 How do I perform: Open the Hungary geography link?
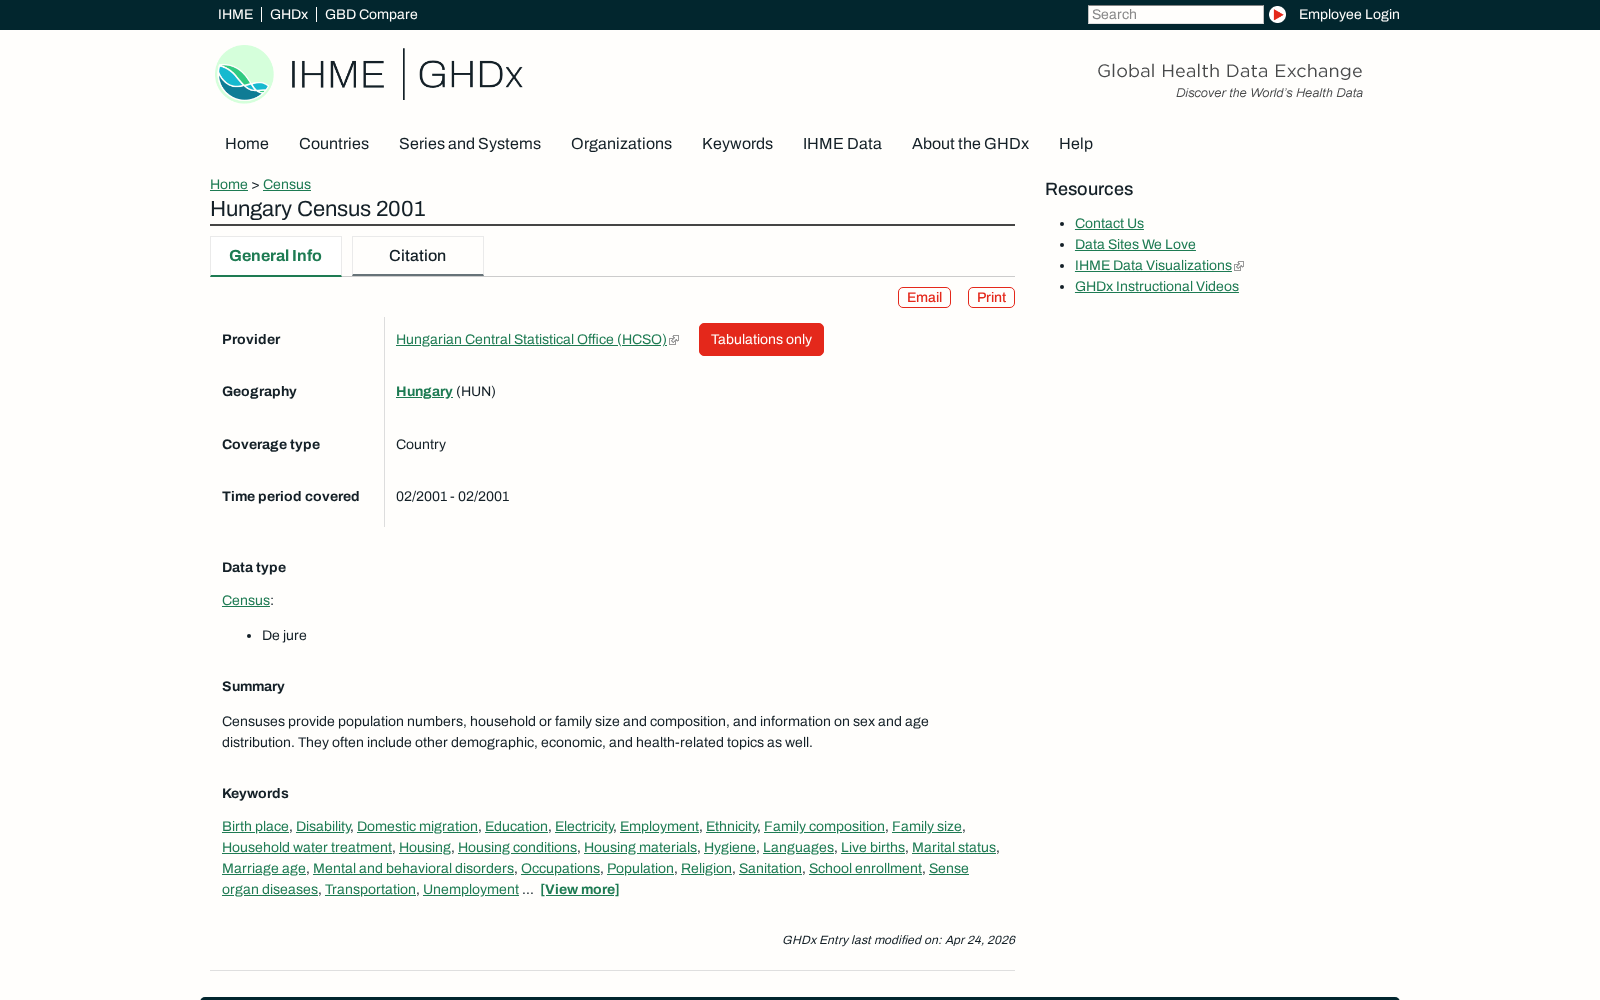(x=424, y=392)
